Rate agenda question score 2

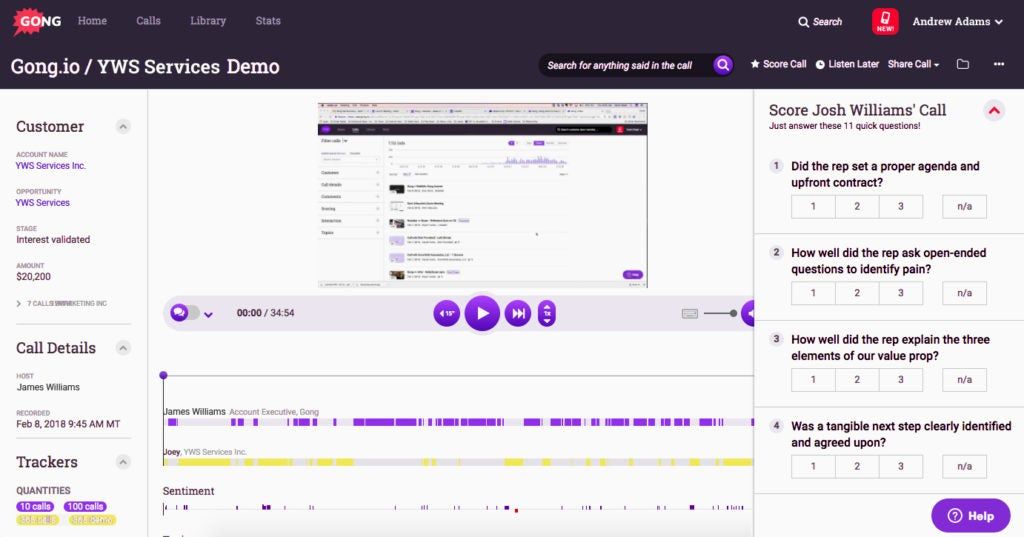857,206
